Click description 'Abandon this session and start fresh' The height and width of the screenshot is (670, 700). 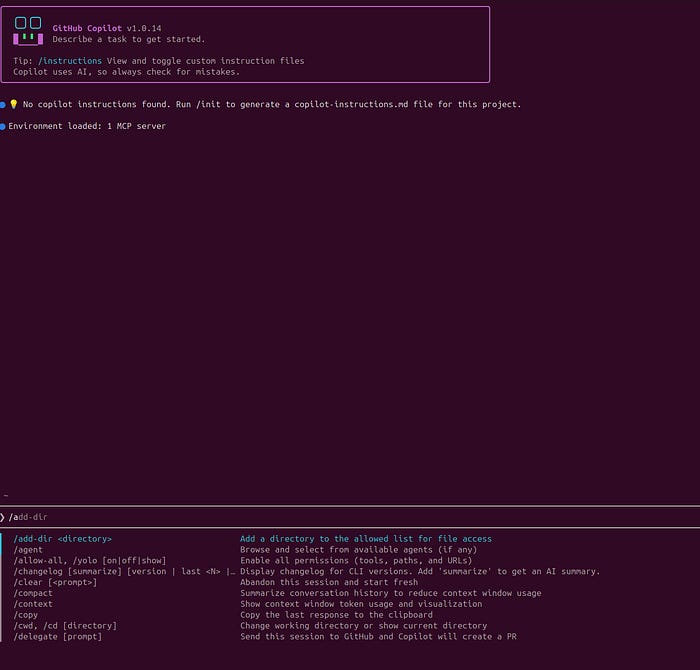pos(329,582)
